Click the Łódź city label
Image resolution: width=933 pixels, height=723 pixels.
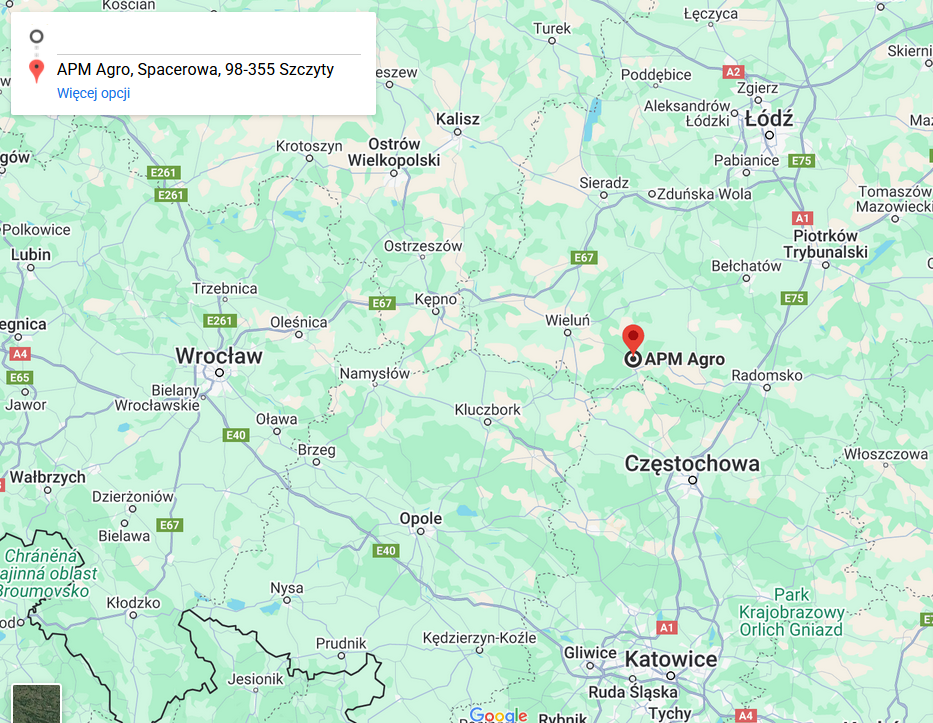[x=769, y=118]
